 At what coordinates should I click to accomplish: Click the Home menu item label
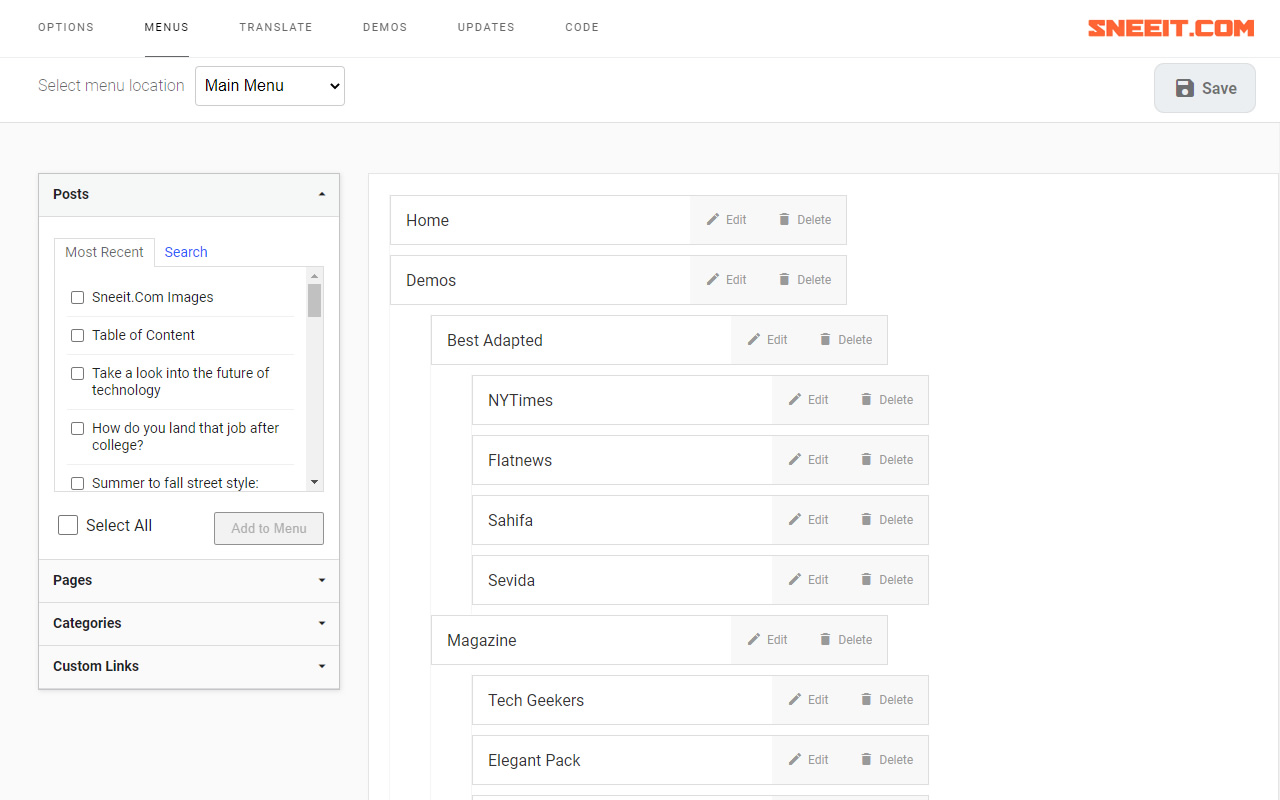(x=427, y=220)
